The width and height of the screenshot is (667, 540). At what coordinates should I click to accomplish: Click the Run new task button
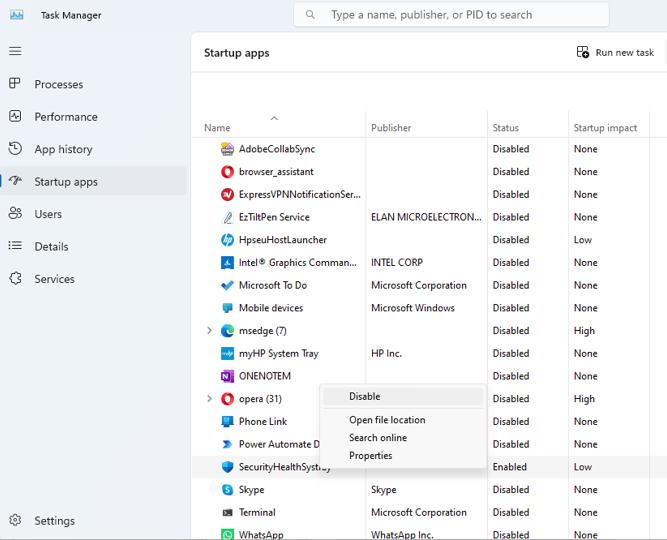pyautogui.click(x=615, y=52)
